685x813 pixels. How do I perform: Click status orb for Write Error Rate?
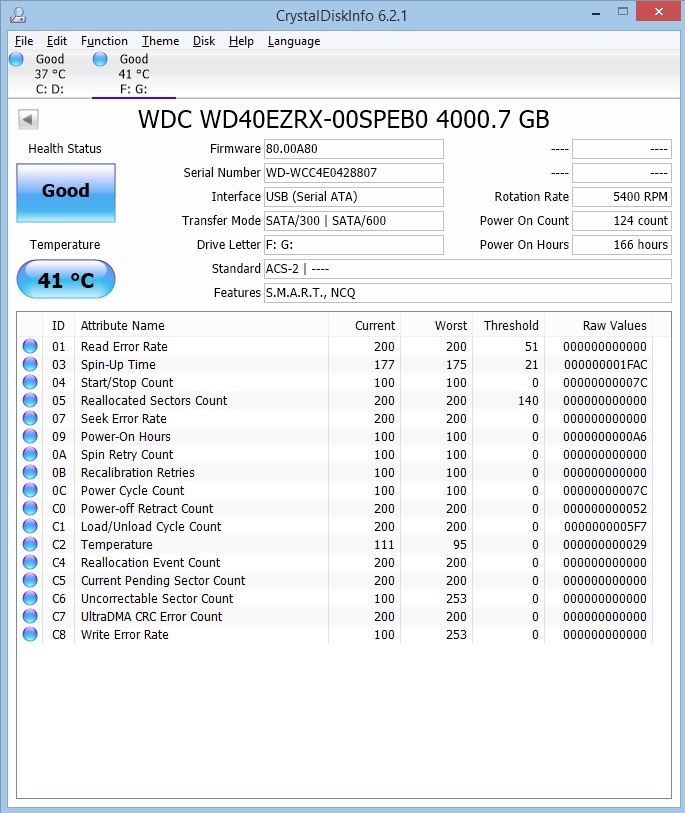pyautogui.click(x=30, y=634)
